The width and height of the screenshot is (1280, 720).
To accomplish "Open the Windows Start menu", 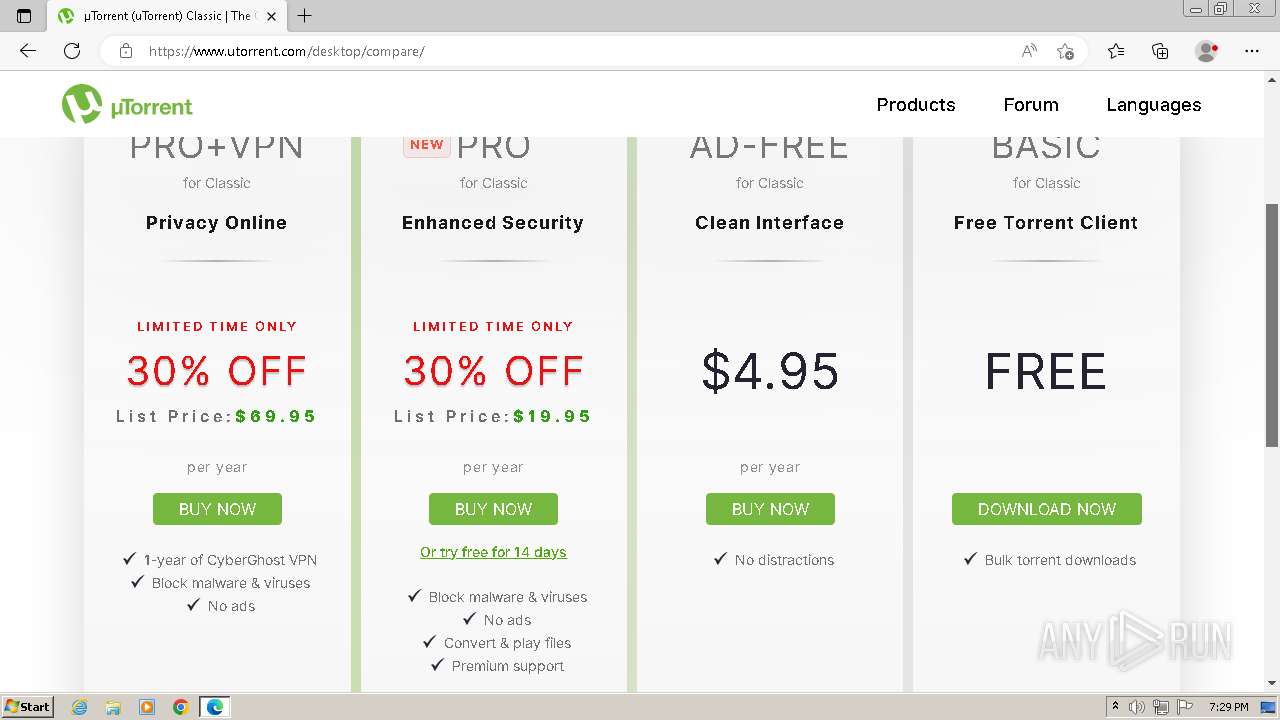I will click(27, 707).
